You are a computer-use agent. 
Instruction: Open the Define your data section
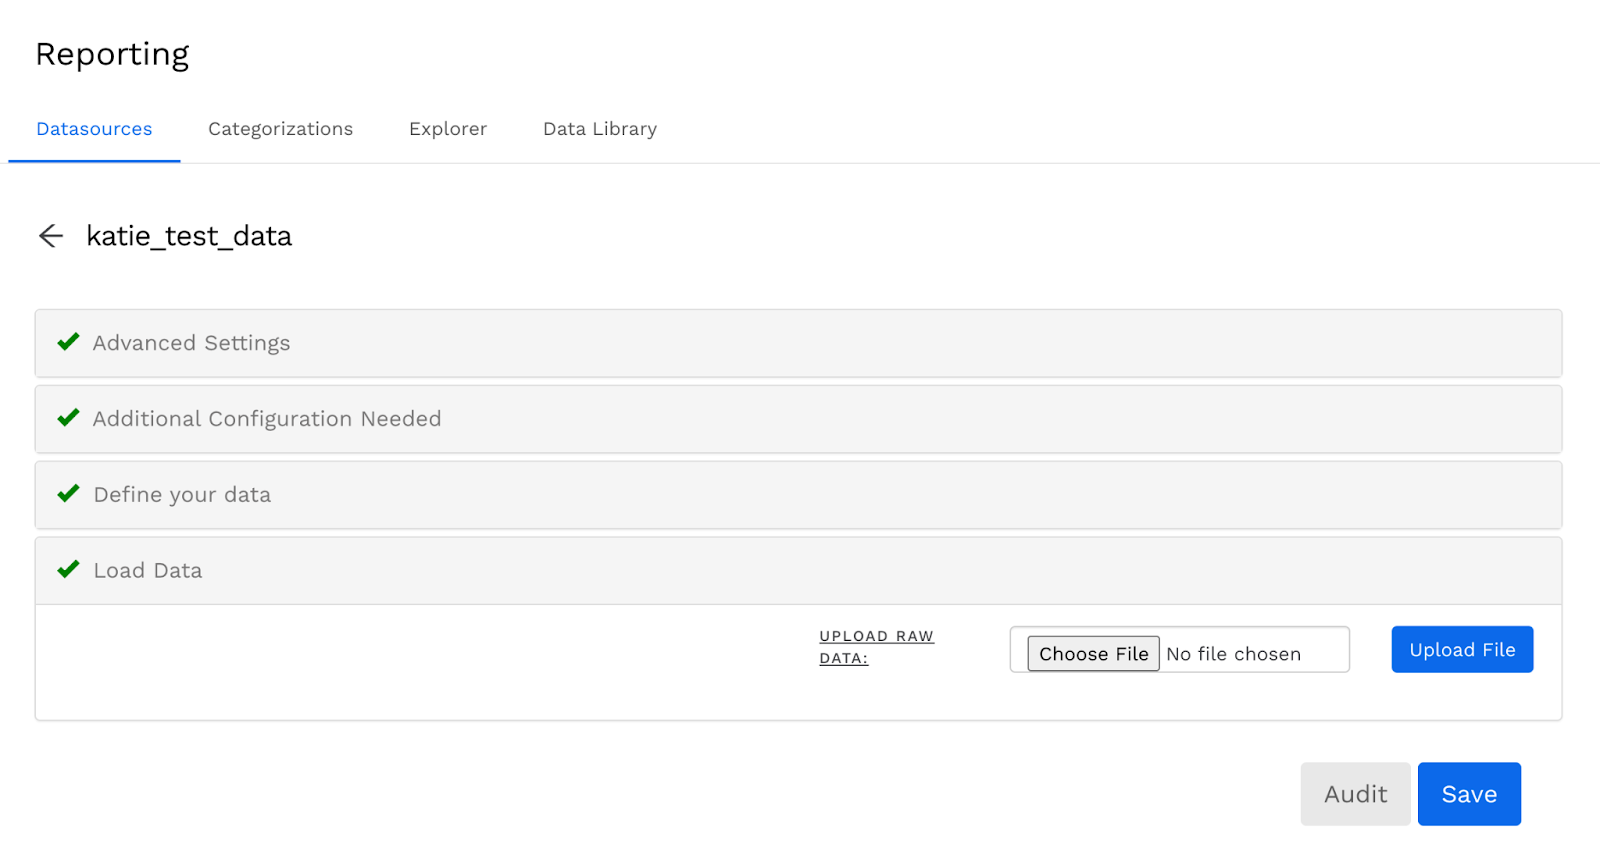tap(182, 495)
